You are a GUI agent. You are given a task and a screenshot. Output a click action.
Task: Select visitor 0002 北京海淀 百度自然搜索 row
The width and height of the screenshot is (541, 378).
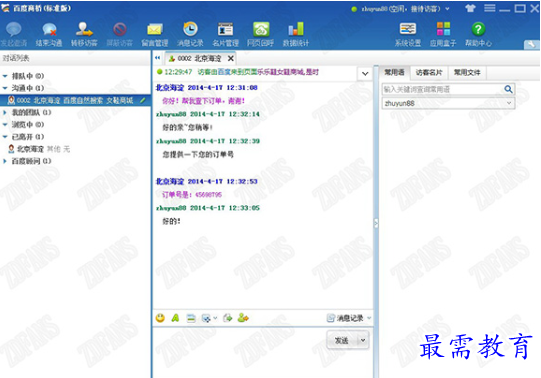tap(75, 100)
